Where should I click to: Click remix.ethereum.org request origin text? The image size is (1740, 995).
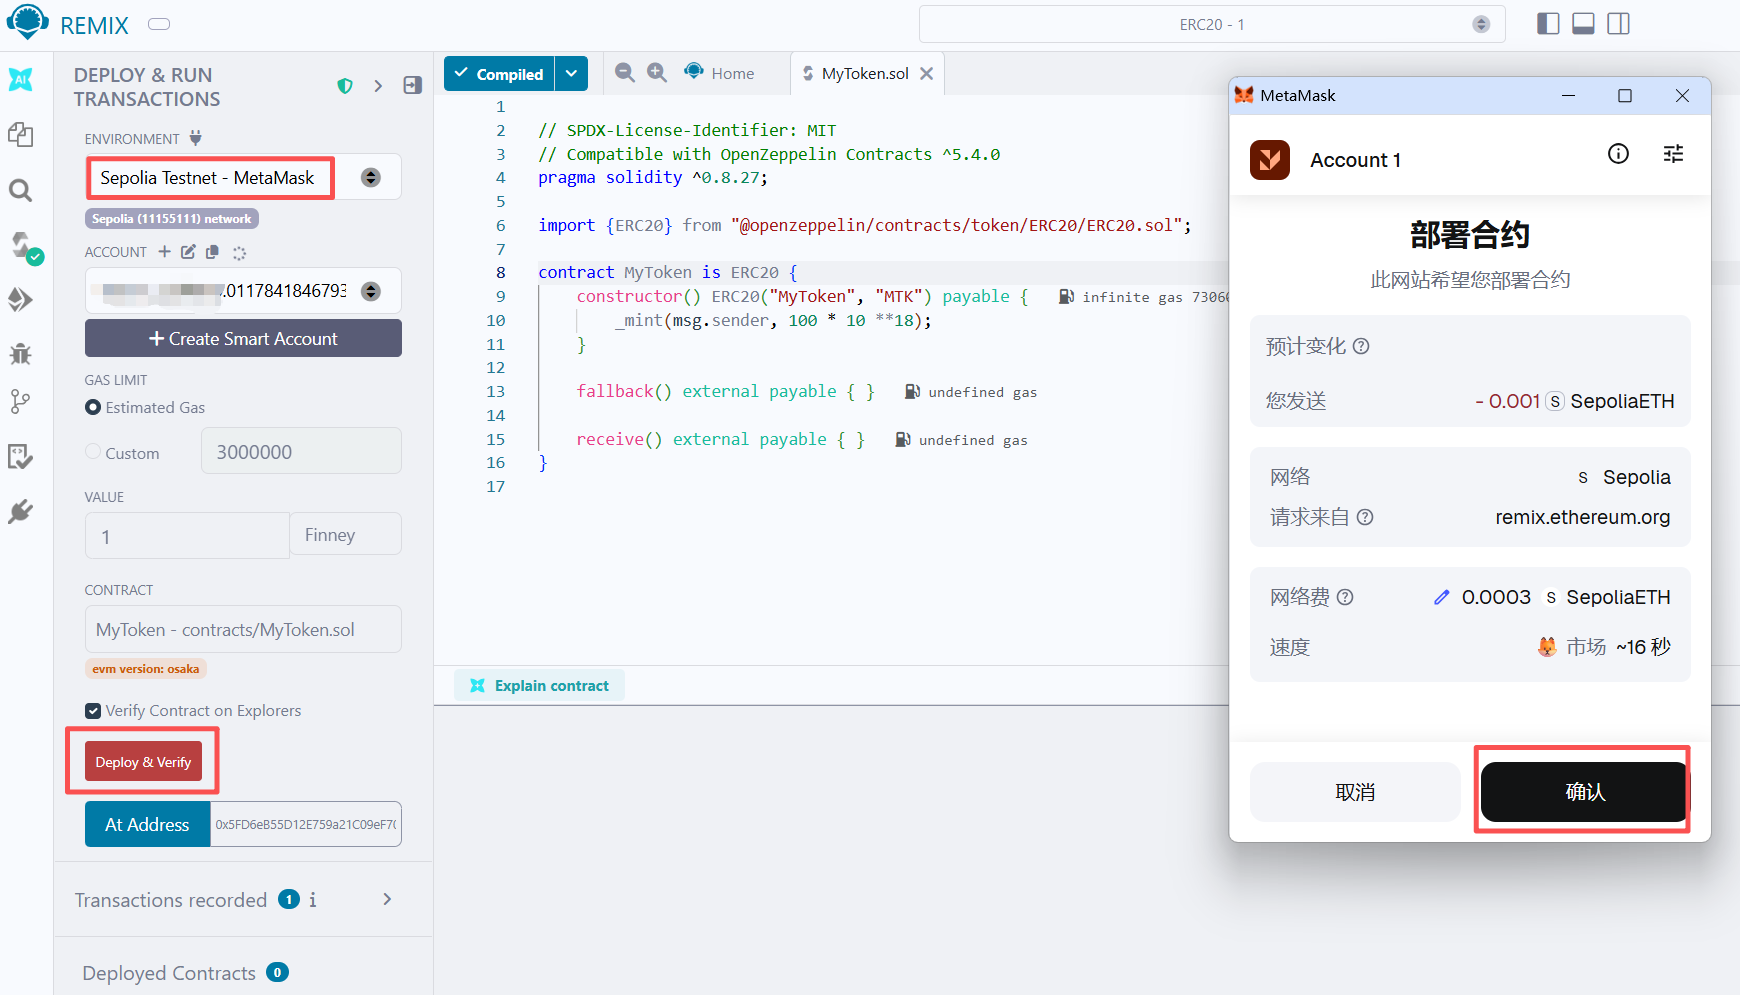click(1582, 517)
